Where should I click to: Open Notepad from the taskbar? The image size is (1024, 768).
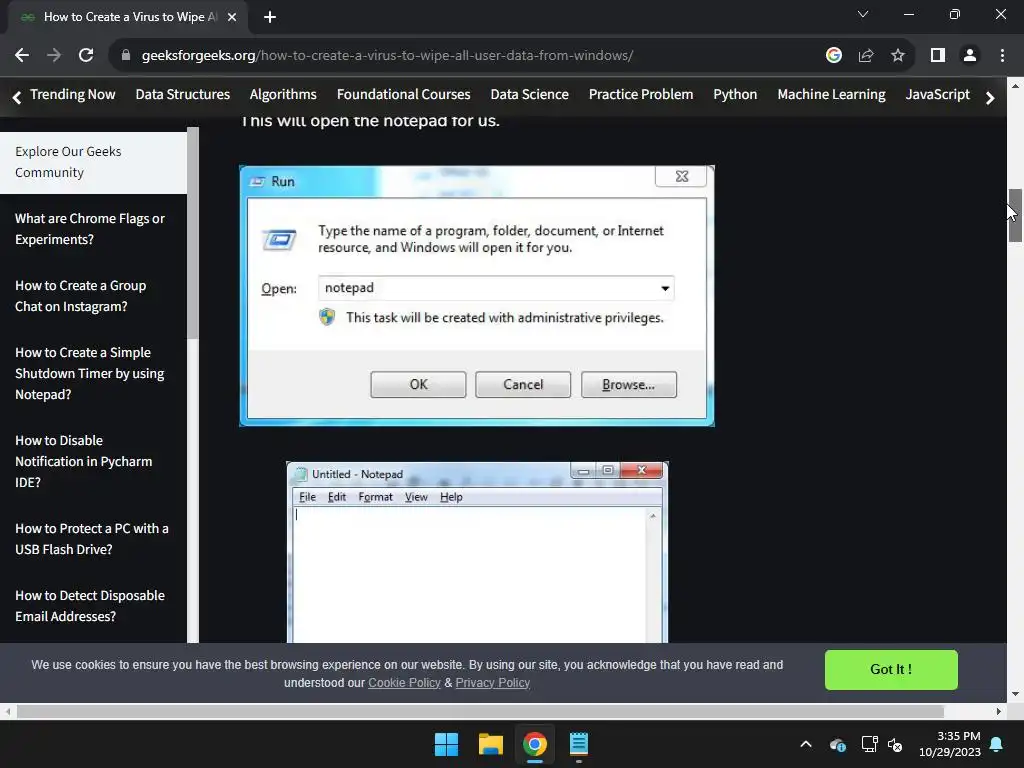pyautogui.click(x=579, y=744)
